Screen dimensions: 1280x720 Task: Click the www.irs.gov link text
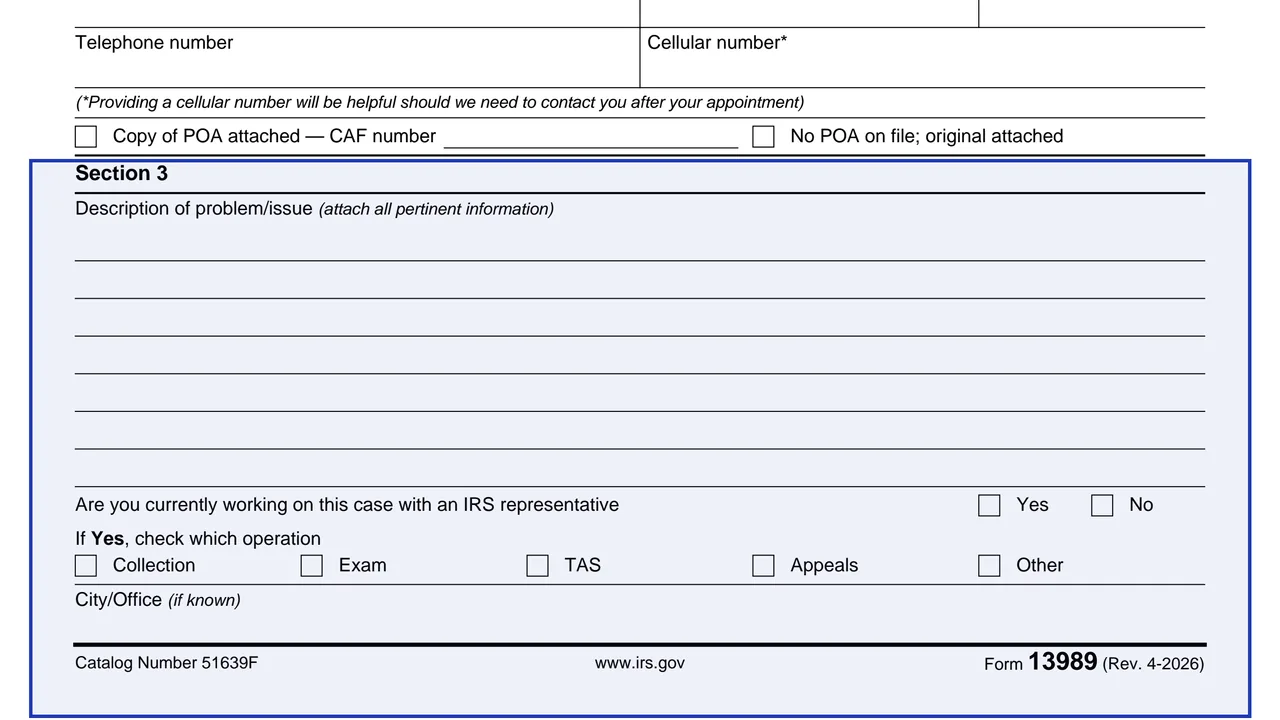(640, 663)
